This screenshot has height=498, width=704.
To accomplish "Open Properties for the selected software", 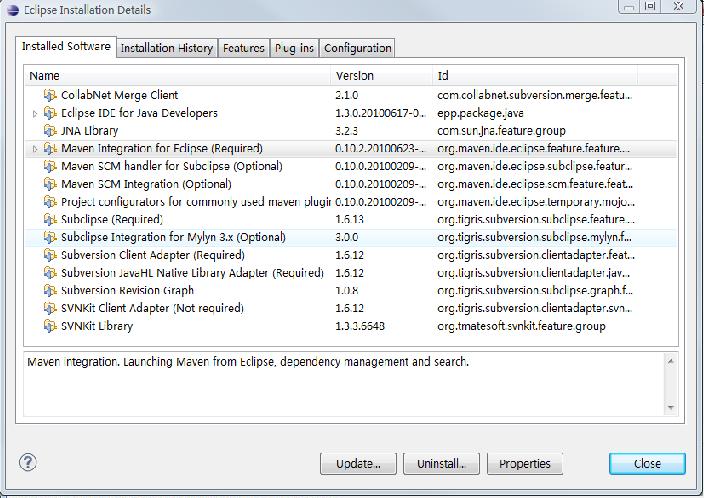I will [525, 463].
